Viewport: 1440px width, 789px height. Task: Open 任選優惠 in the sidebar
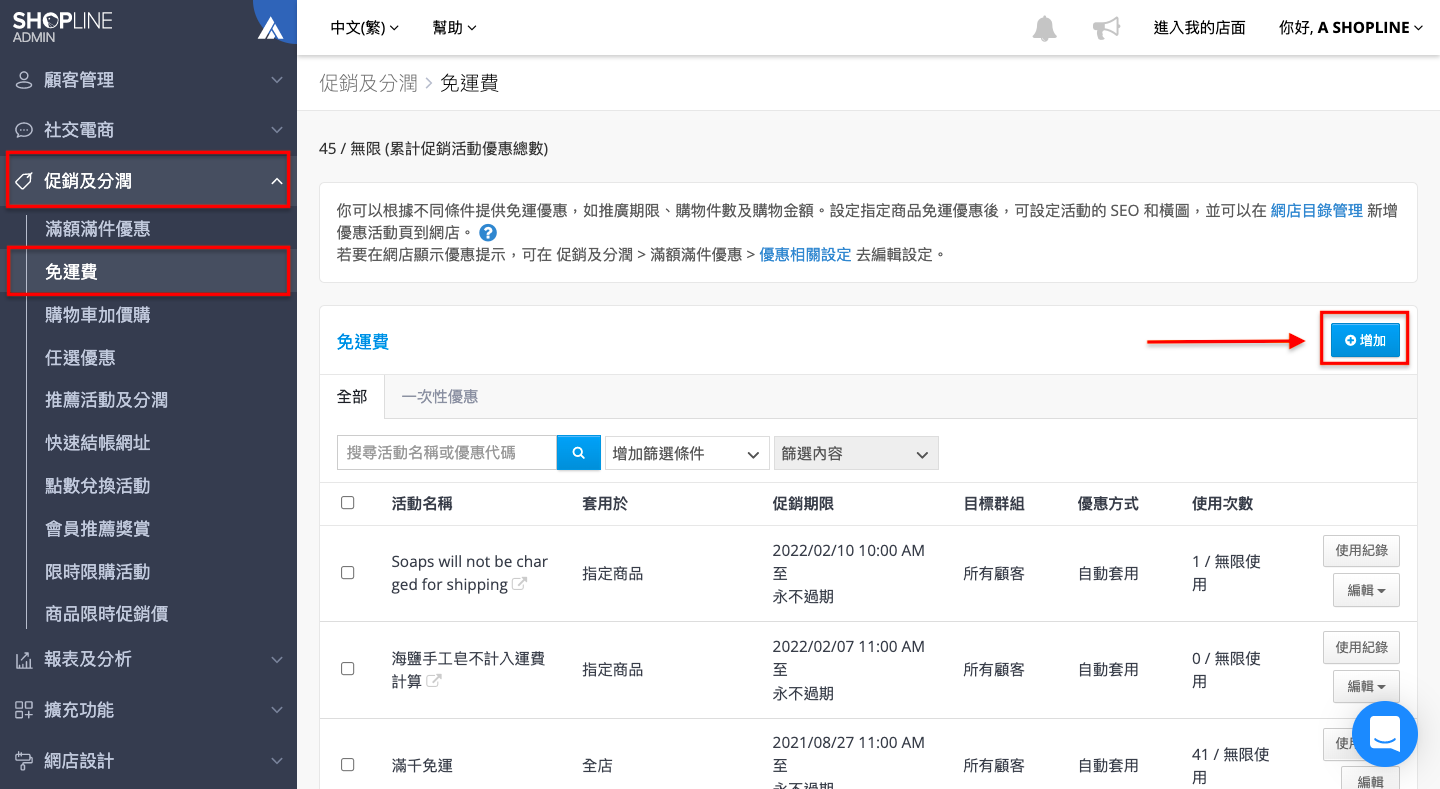point(80,358)
